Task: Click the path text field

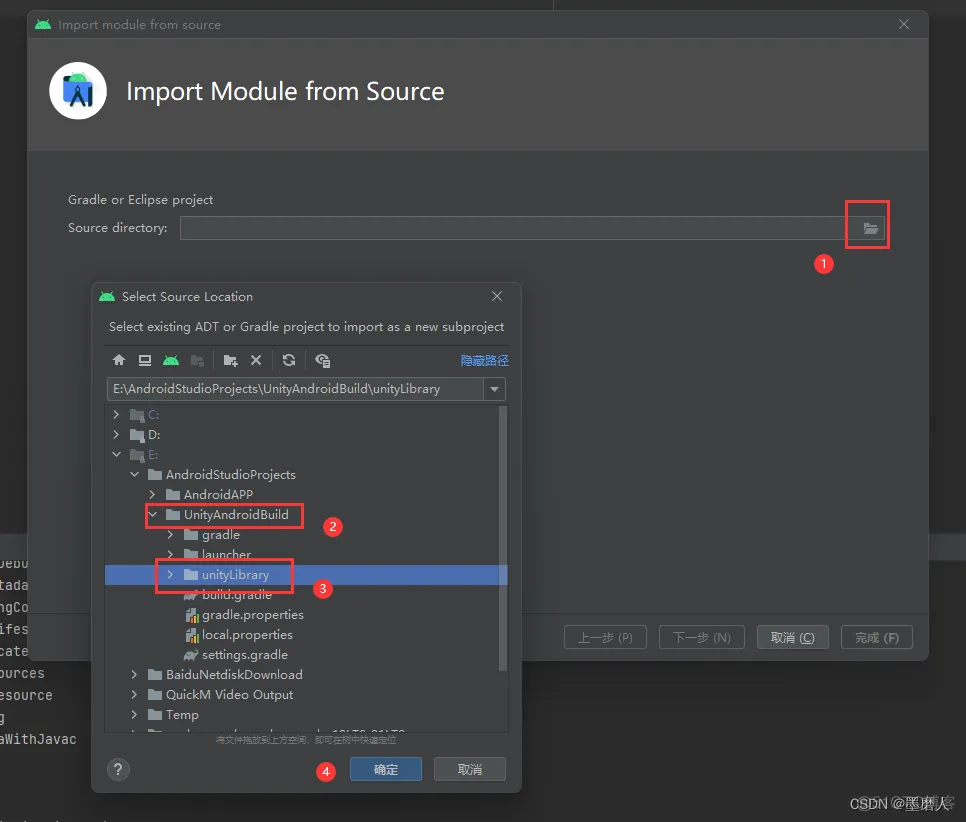Action: pyautogui.click(x=295, y=389)
